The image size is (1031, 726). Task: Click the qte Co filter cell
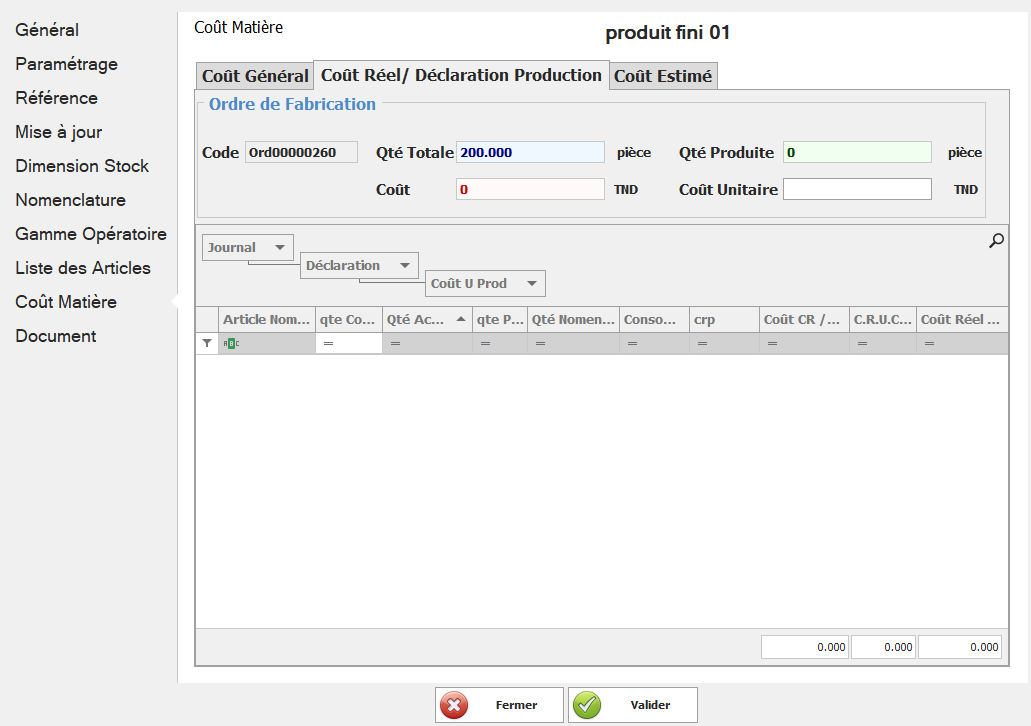coord(349,343)
